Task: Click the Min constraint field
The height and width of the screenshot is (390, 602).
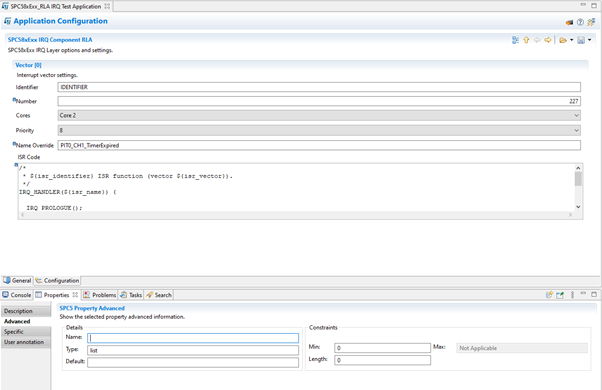Action: (x=382, y=348)
